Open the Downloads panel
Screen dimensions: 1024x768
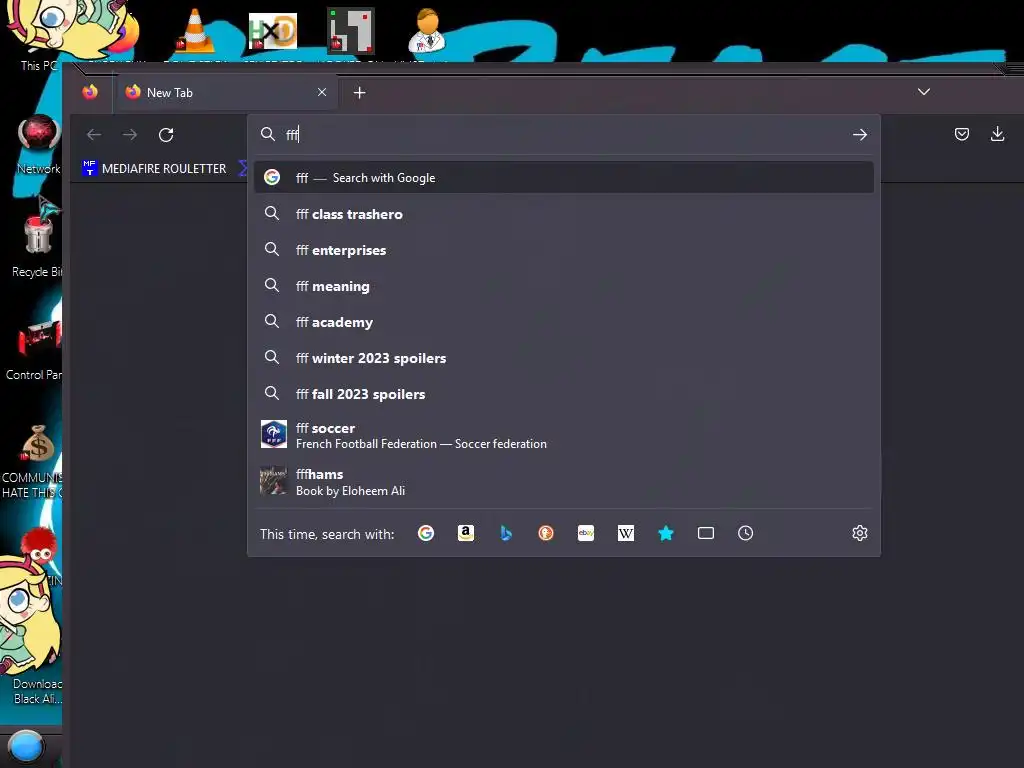click(997, 135)
